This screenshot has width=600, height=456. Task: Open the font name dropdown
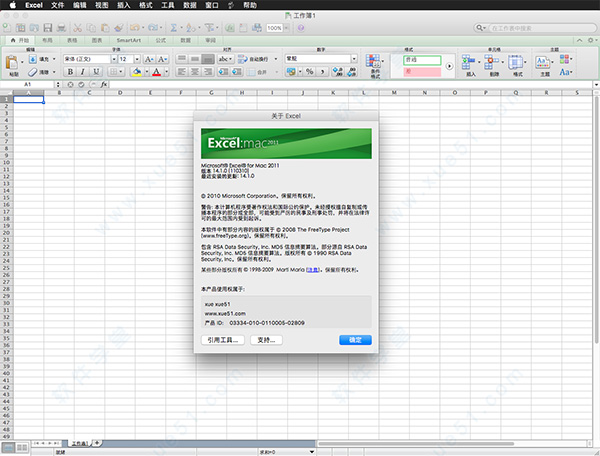pyautogui.click(x=114, y=59)
